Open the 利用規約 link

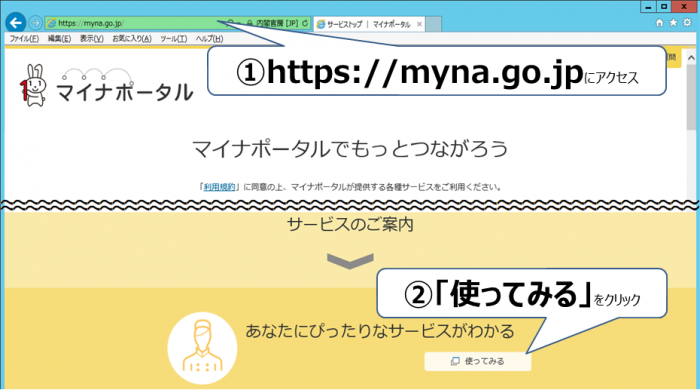(219, 187)
